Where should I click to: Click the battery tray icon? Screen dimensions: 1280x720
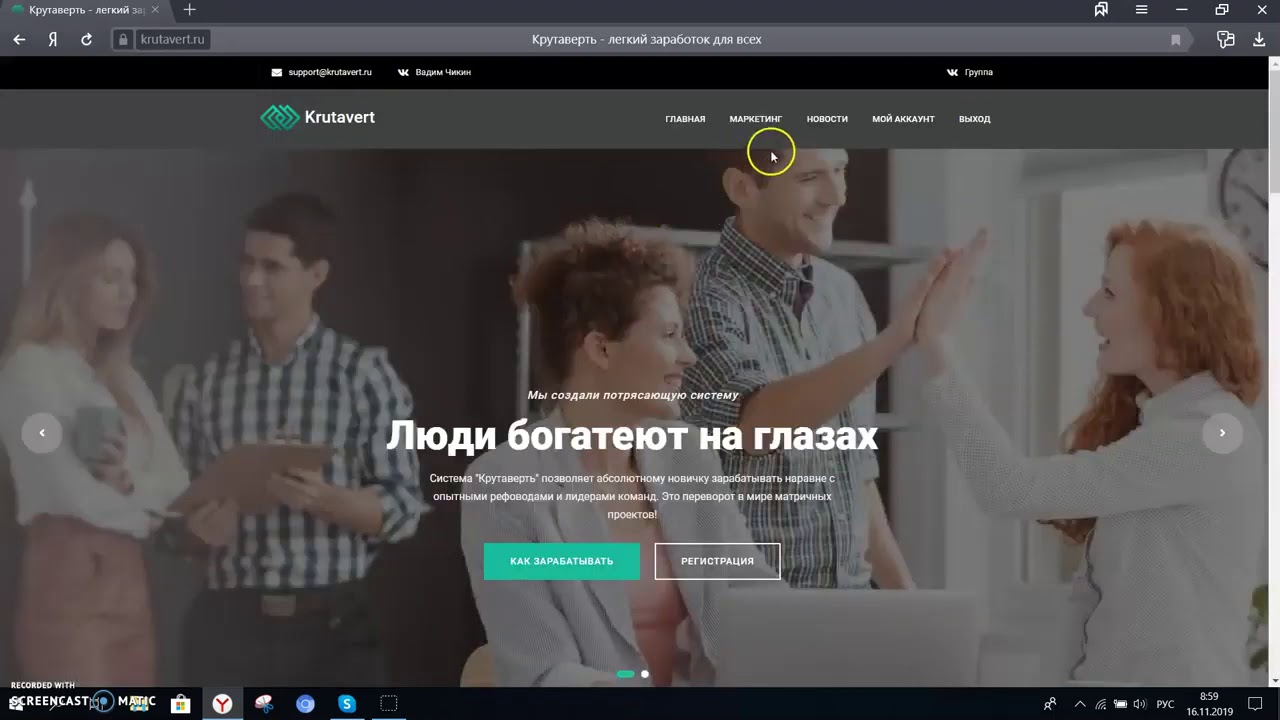click(x=1121, y=704)
